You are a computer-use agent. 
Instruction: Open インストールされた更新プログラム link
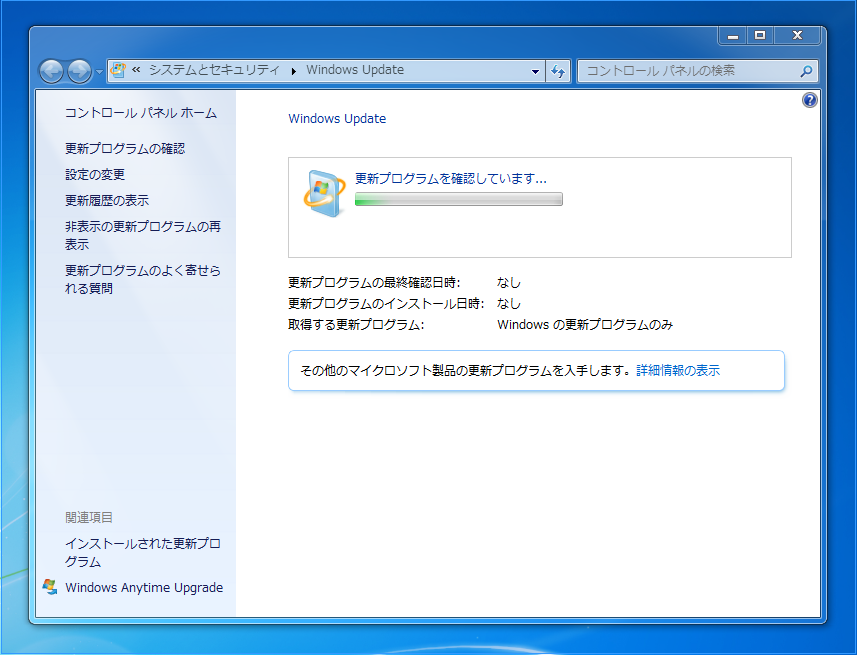tap(143, 552)
